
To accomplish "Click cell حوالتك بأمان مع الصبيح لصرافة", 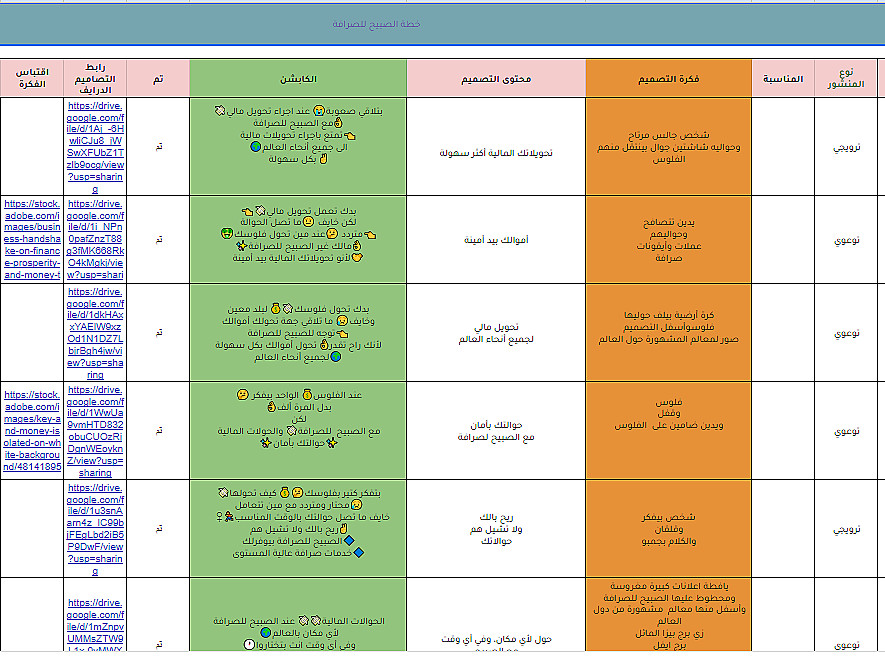I will [x=496, y=431].
